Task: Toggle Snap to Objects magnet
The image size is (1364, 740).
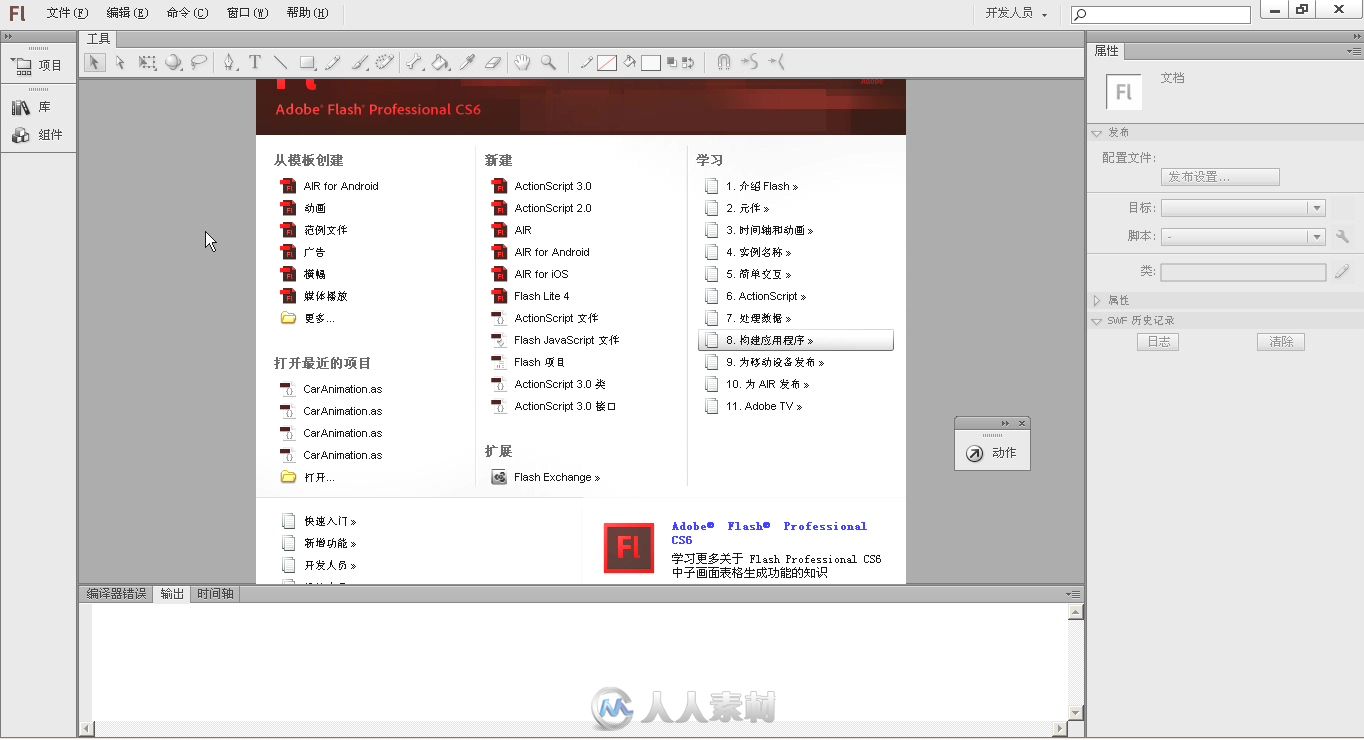Action: click(x=723, y=62)
